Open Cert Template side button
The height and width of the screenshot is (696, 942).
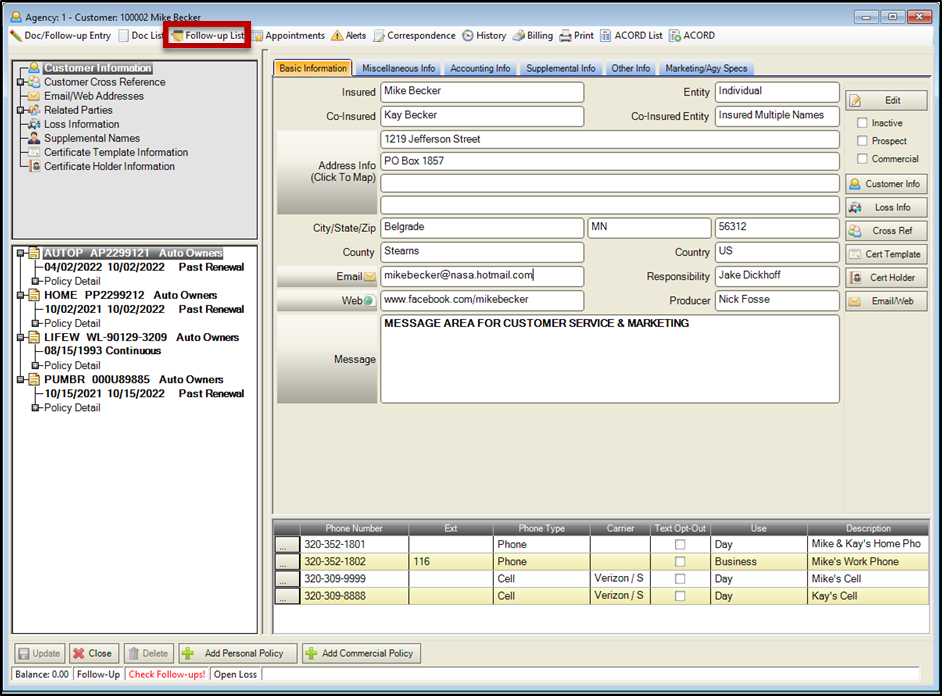tap(886, 254)
